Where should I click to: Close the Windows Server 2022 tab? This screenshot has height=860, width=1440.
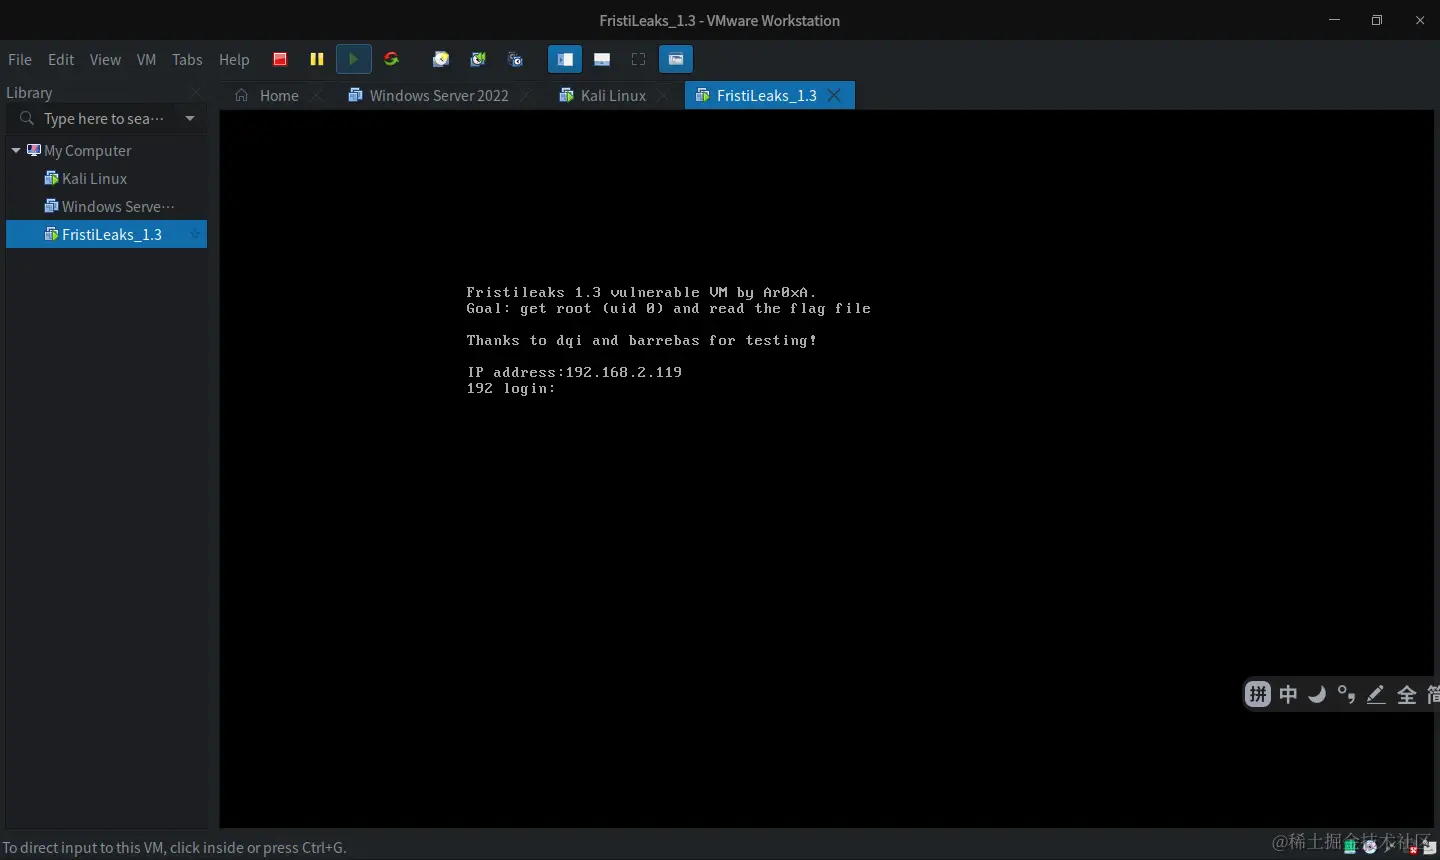(x=526, y=95)
